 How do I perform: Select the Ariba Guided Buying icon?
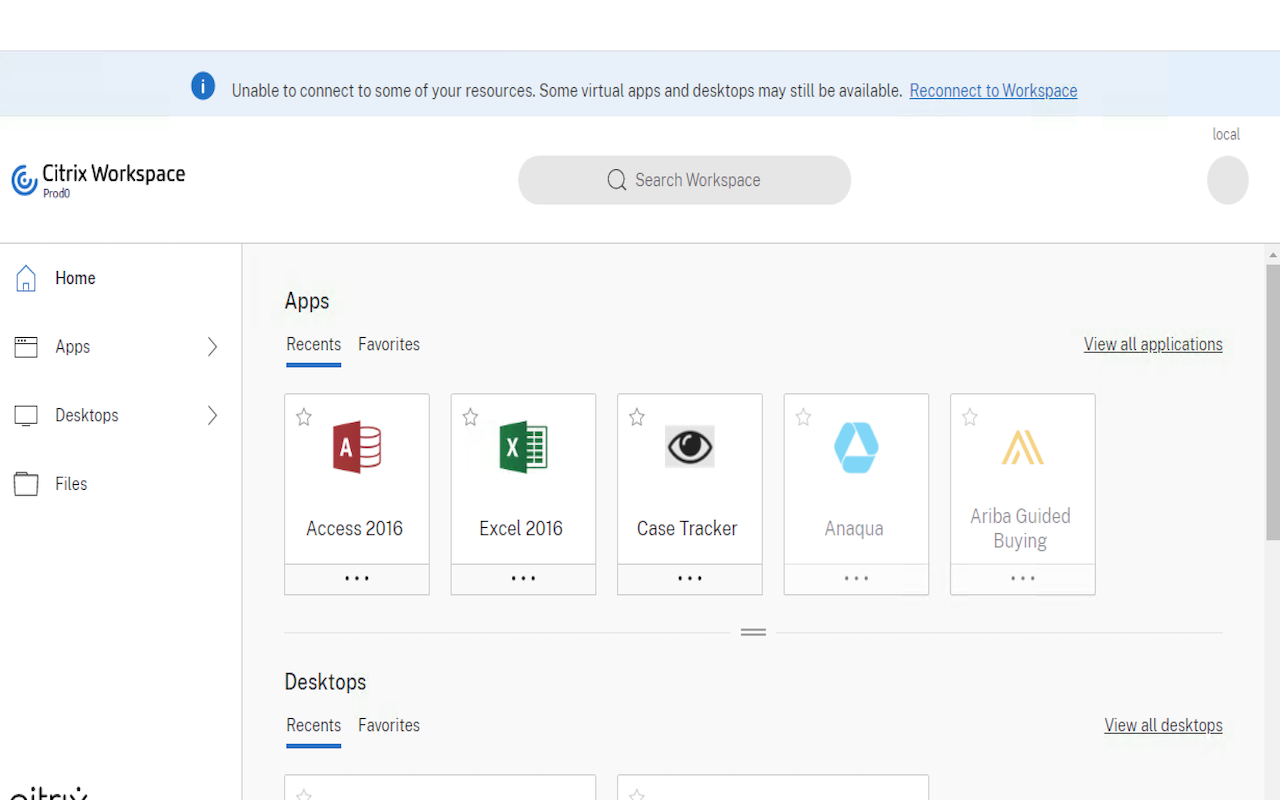(1021, 447)
